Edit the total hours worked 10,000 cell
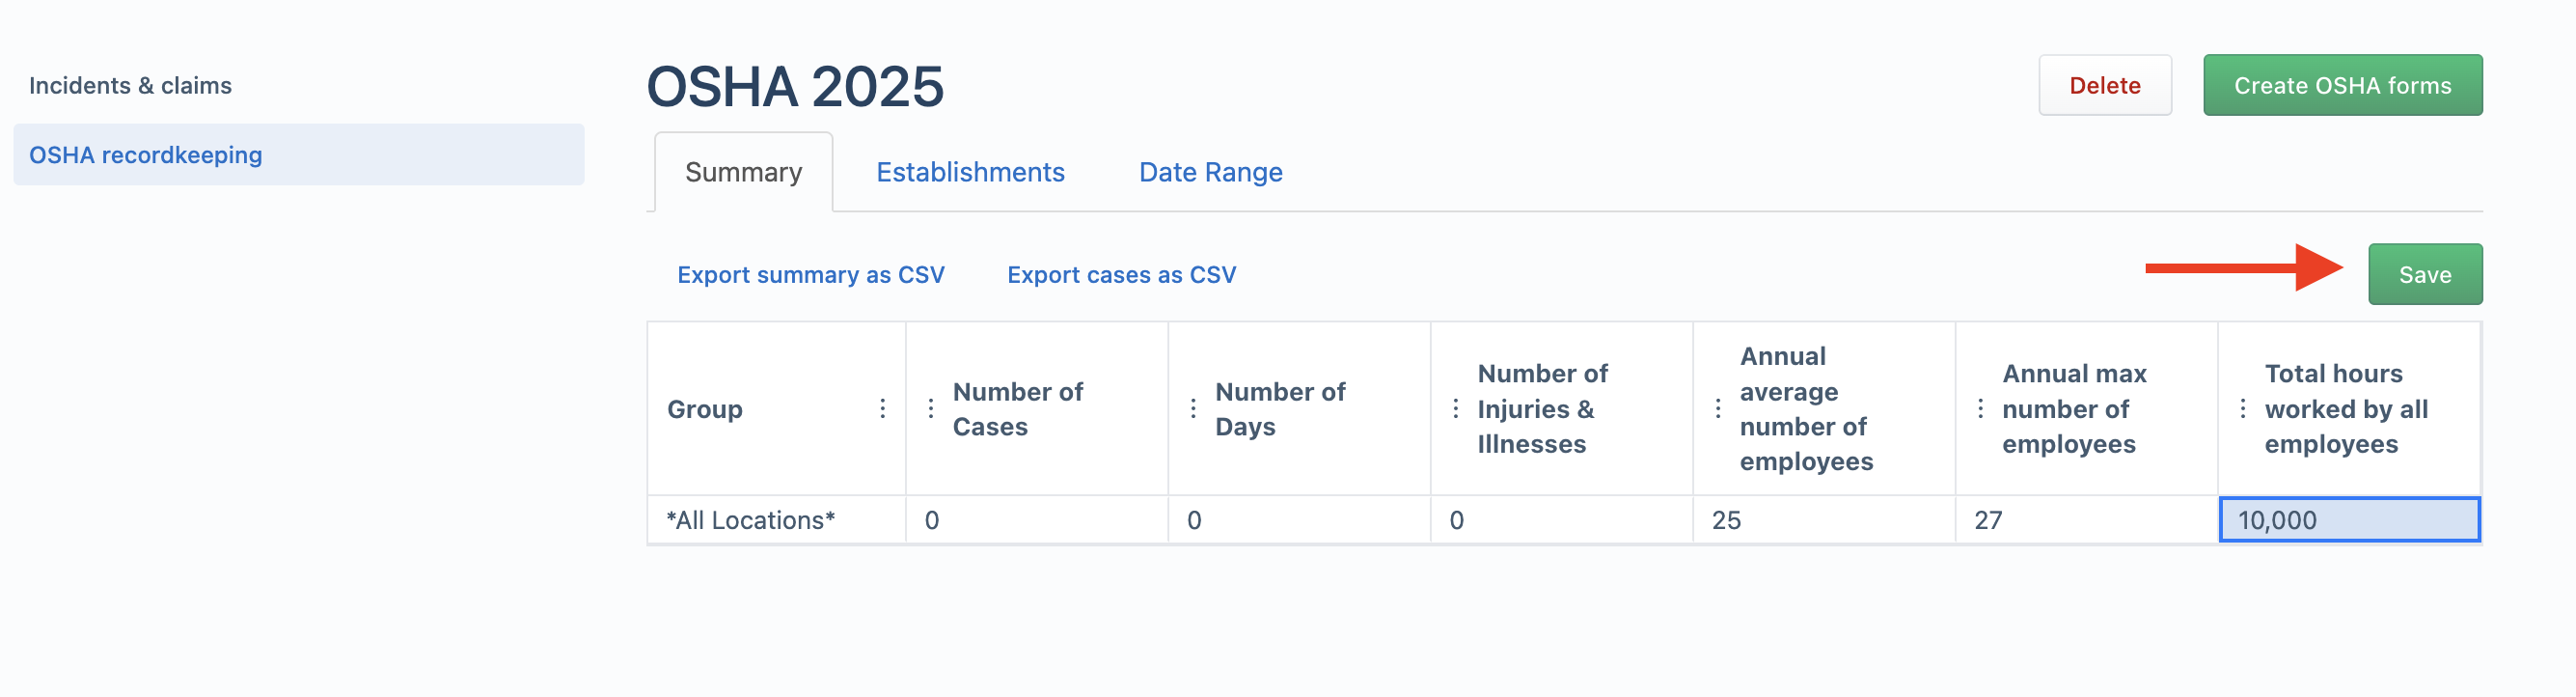 coord(2349,519)
